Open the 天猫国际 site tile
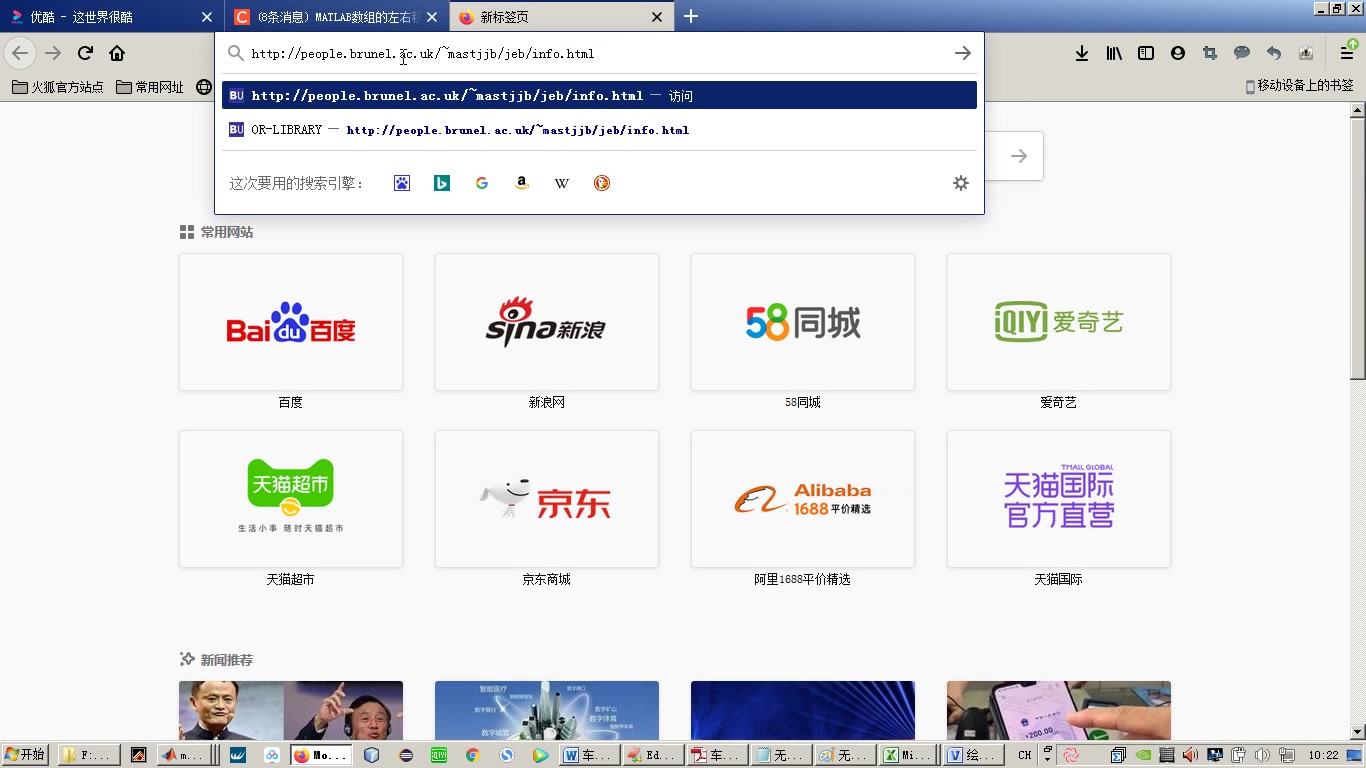 coord(1059,499)
